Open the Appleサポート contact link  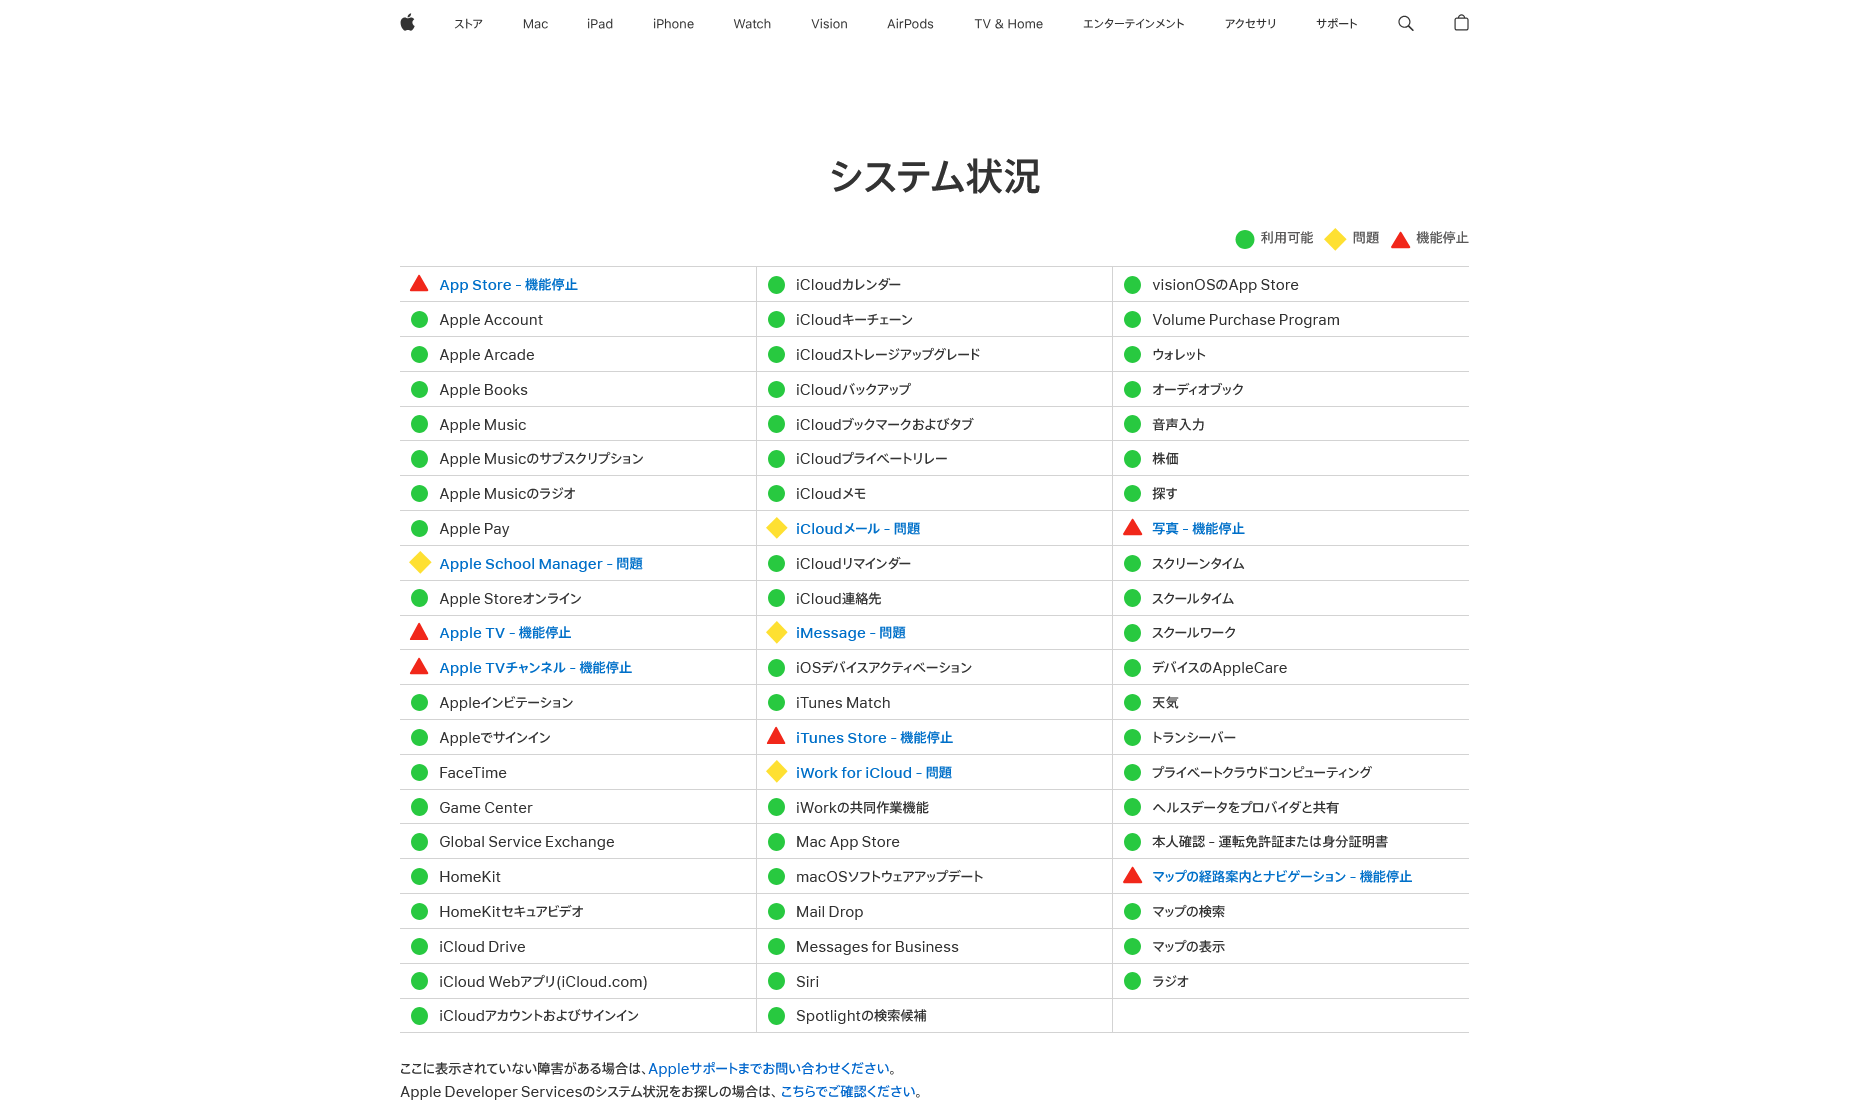click(x=768, y=1069)
